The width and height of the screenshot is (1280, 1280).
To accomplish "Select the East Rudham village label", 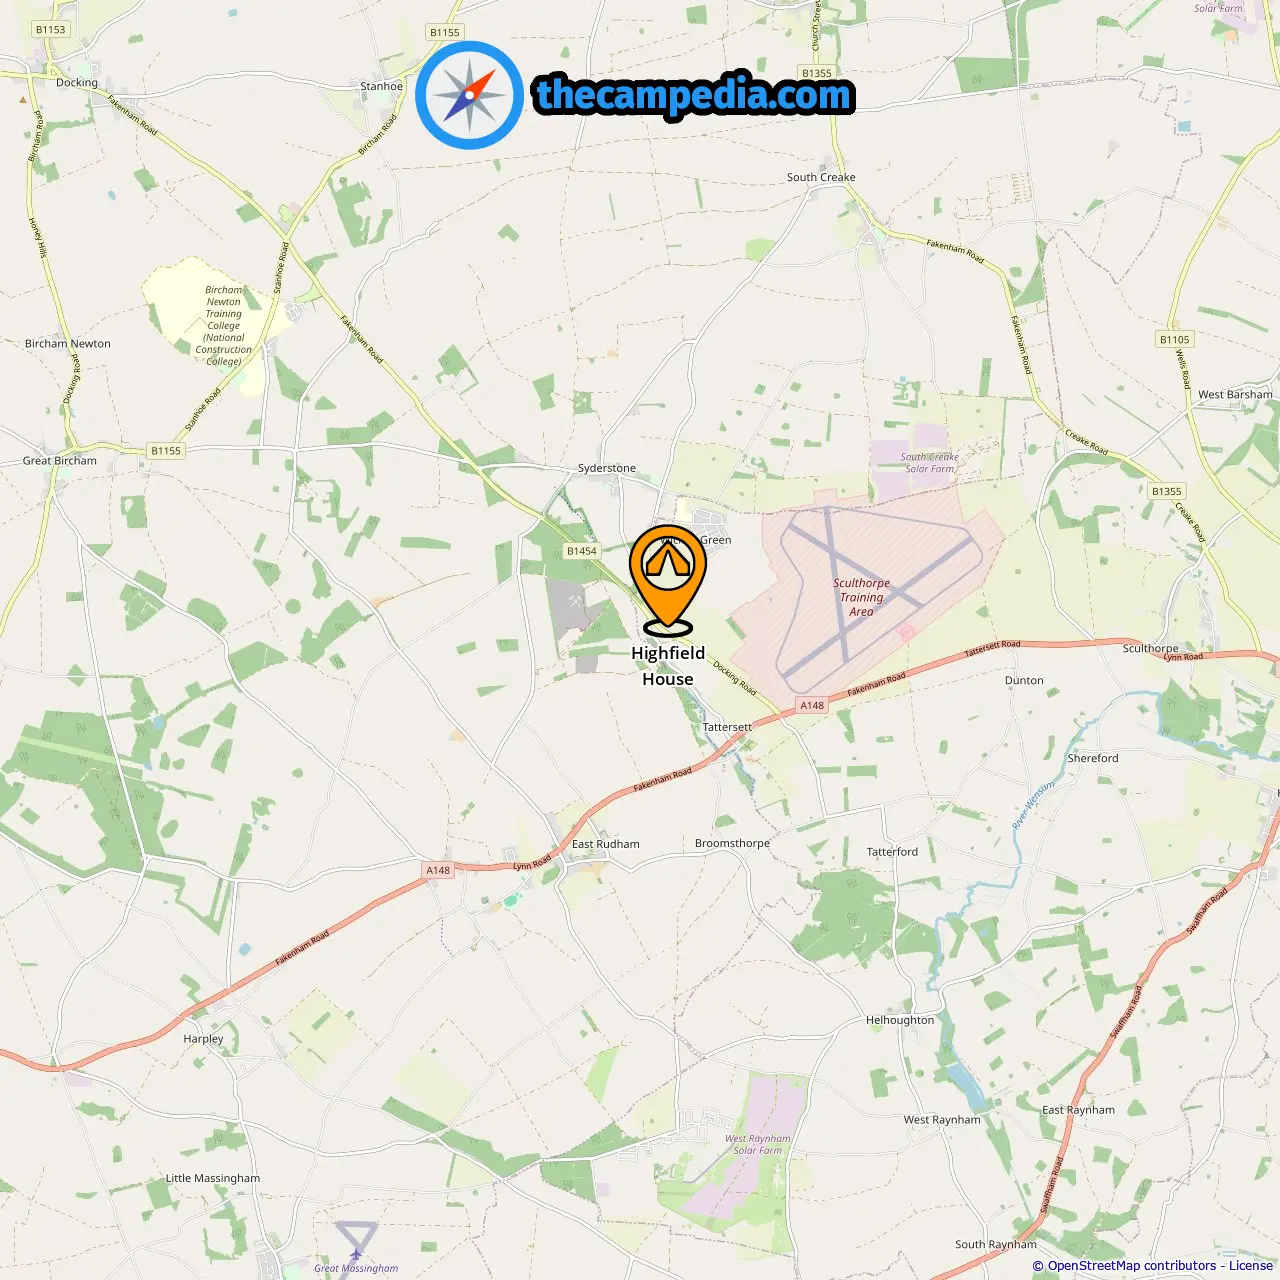I will pos(606,844).
